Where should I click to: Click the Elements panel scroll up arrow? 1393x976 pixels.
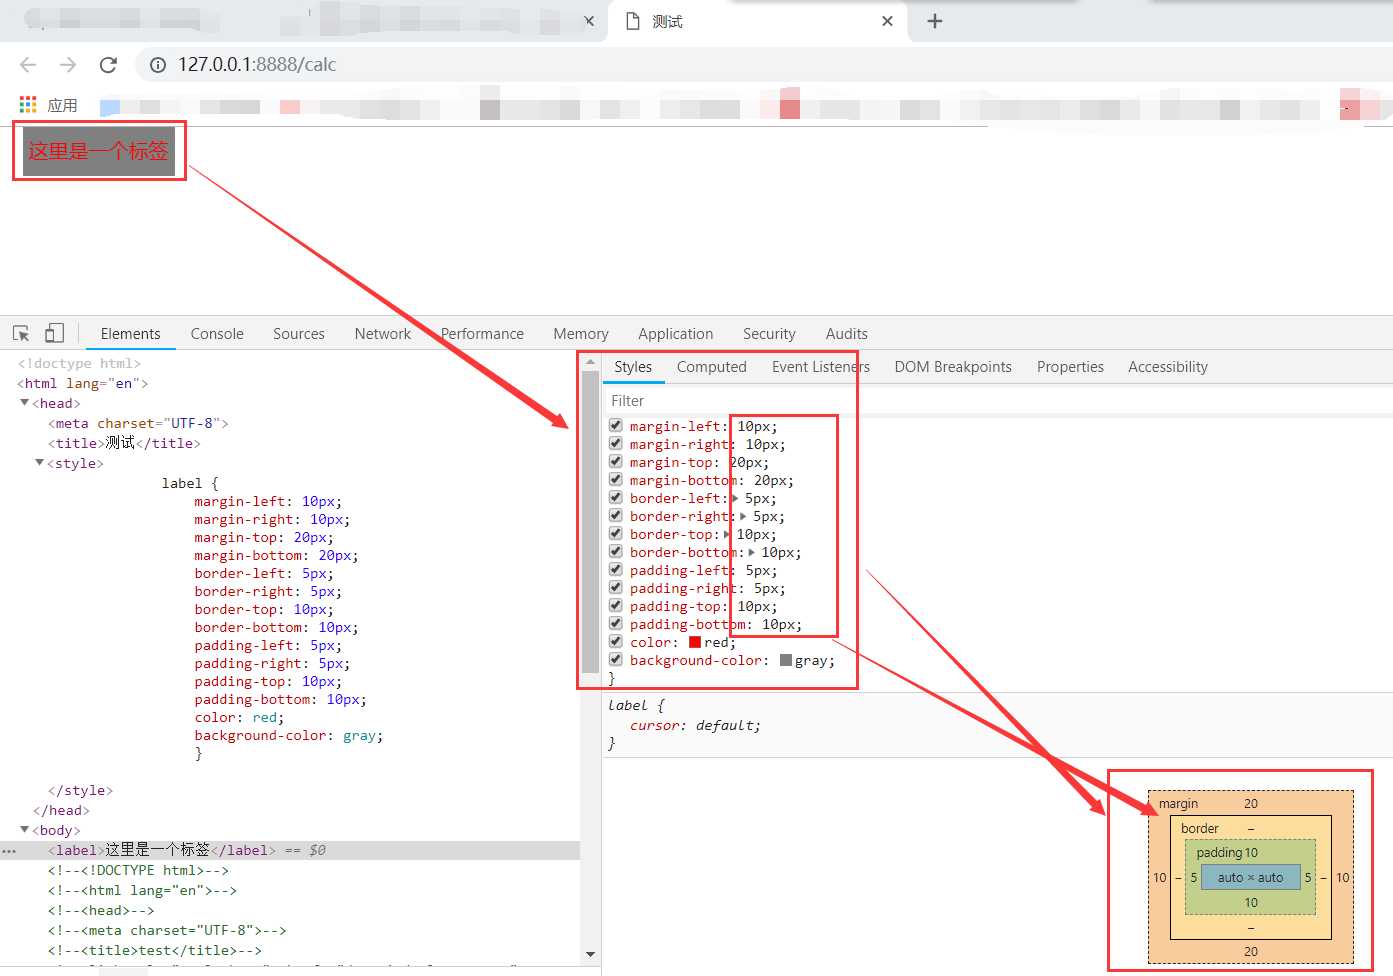[590, 362]
